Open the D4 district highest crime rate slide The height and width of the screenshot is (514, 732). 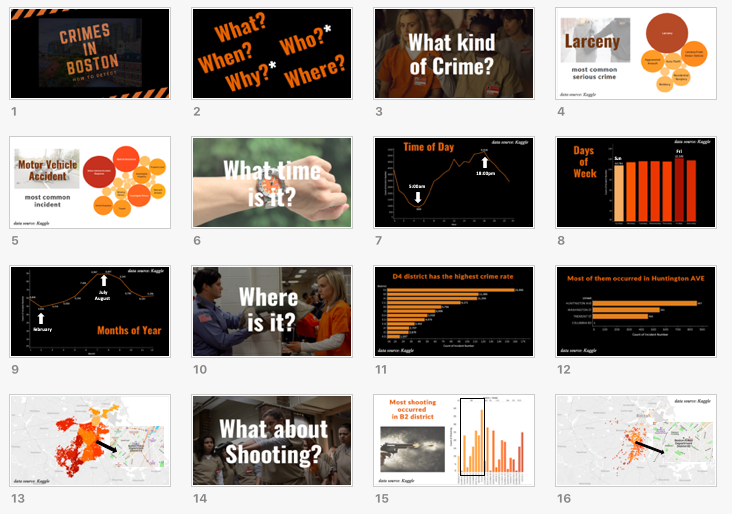point(454,311)
